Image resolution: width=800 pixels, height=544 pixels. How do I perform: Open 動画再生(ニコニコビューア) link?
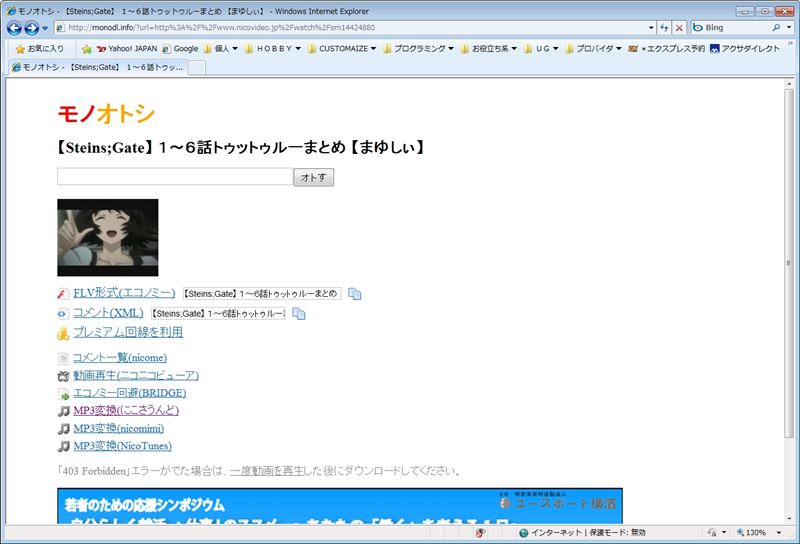(136, 376)
